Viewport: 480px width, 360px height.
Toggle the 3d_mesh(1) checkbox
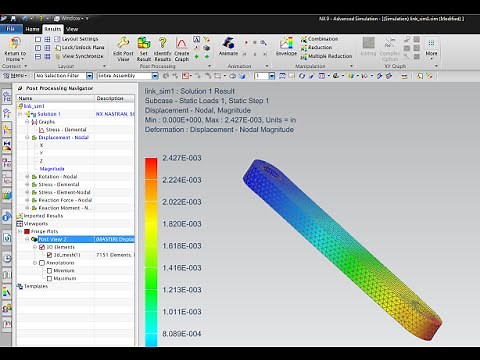click(x=50, y=255)
